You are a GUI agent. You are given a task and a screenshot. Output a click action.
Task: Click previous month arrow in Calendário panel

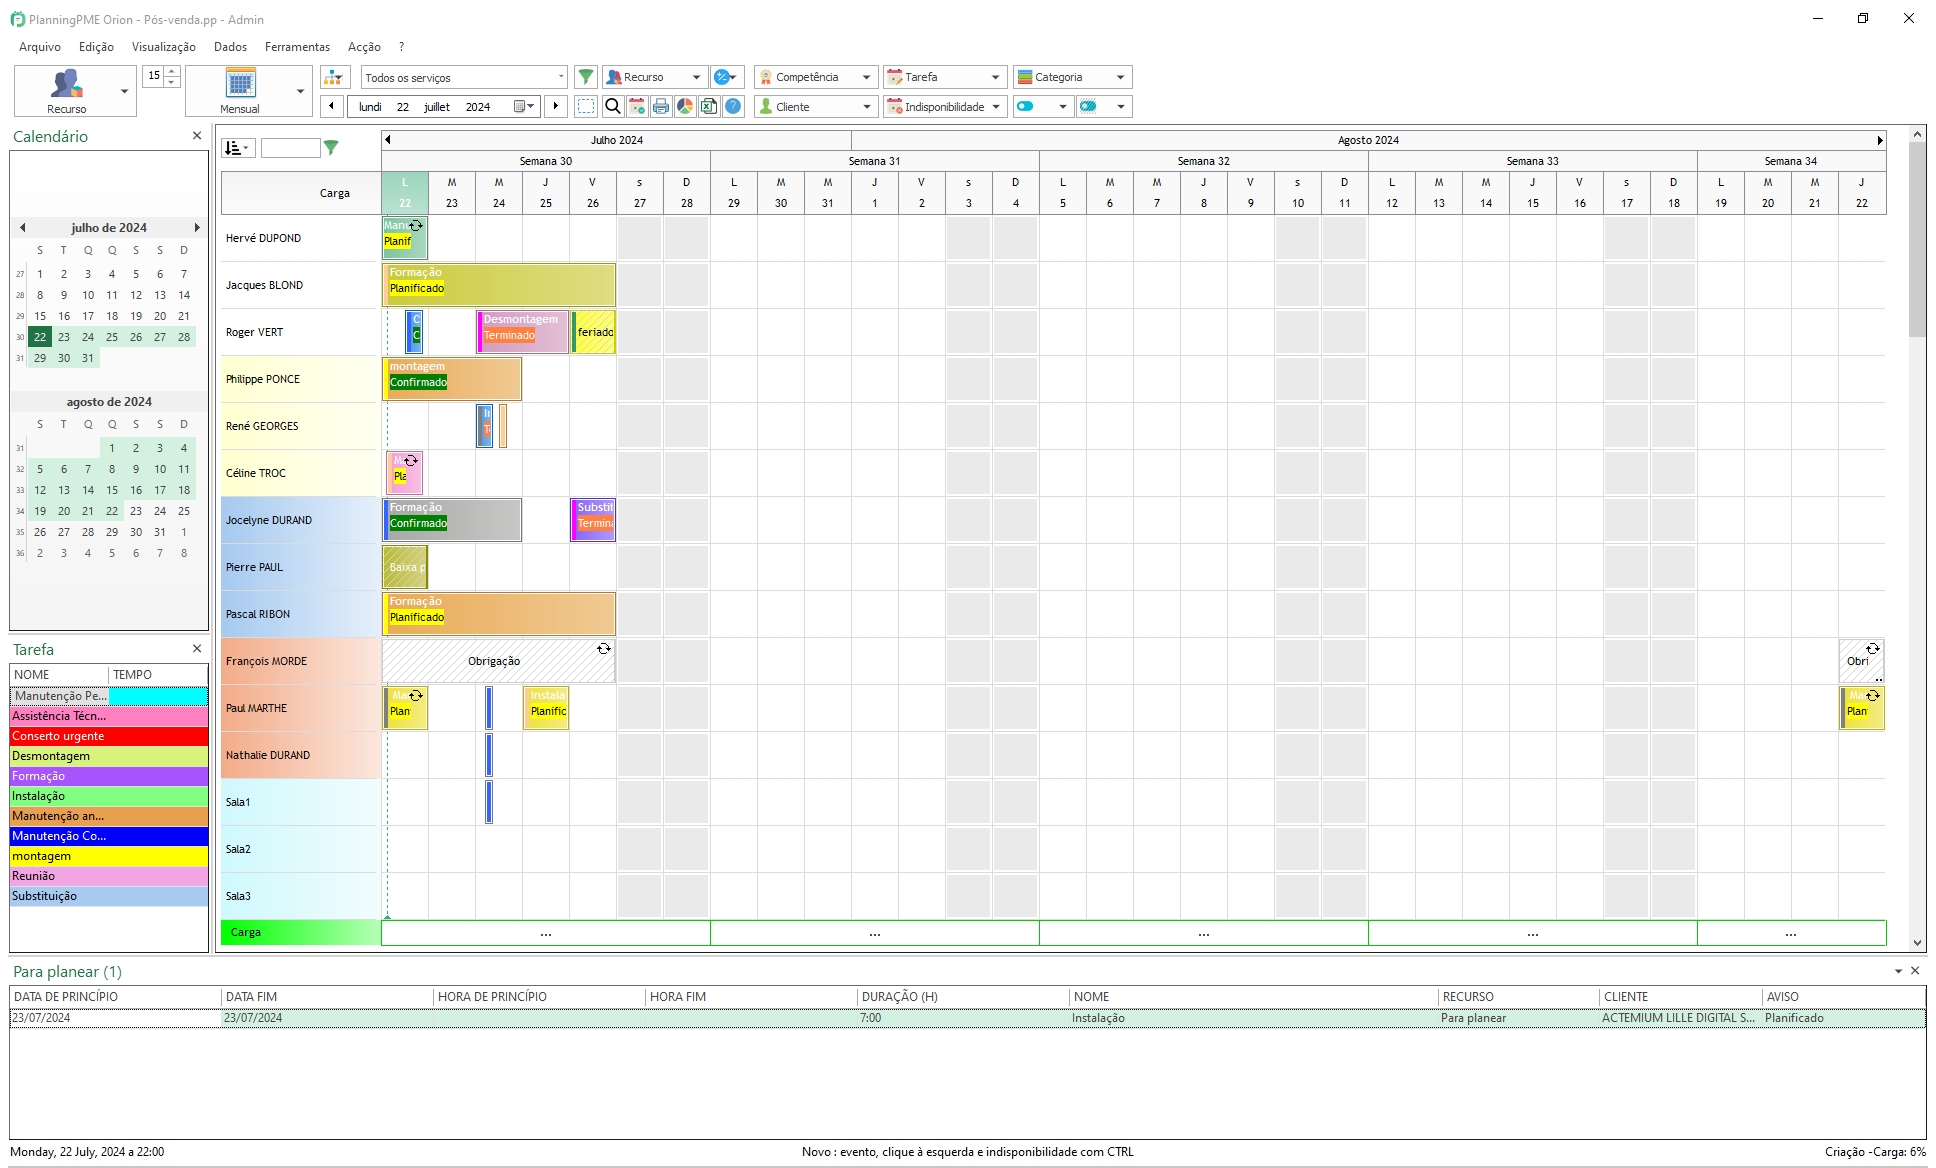[x=22, y=228]
